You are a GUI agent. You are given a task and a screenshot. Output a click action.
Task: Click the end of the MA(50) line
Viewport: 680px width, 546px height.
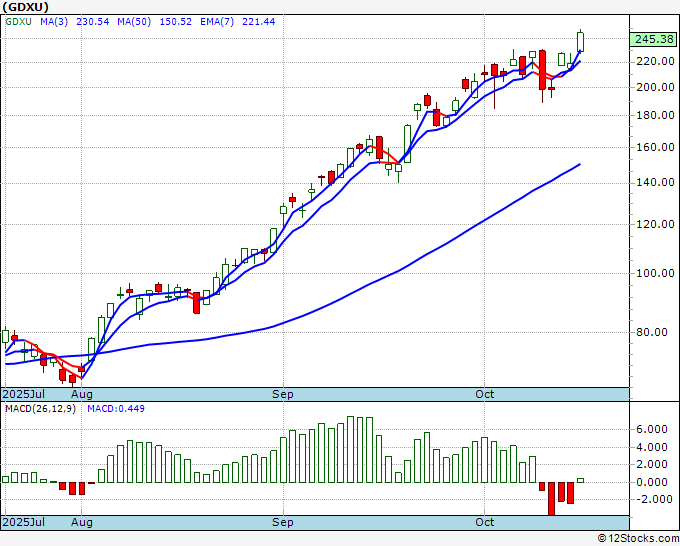coord(580,164)
